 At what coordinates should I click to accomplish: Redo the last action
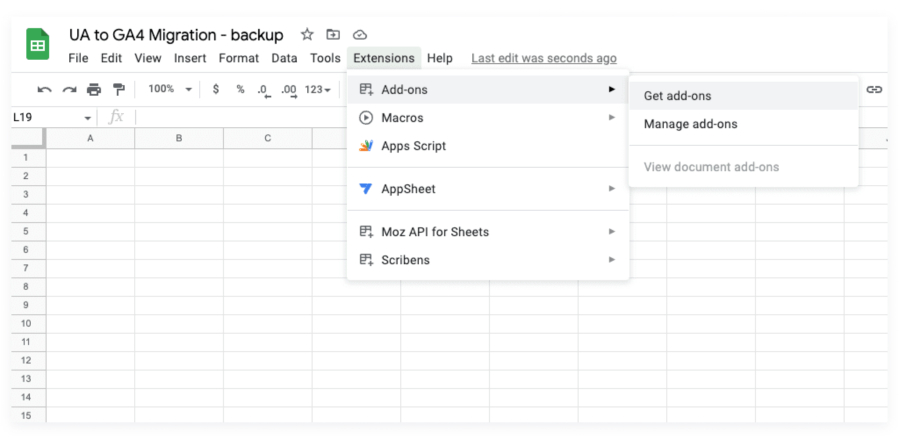click(x=69, y=89)
